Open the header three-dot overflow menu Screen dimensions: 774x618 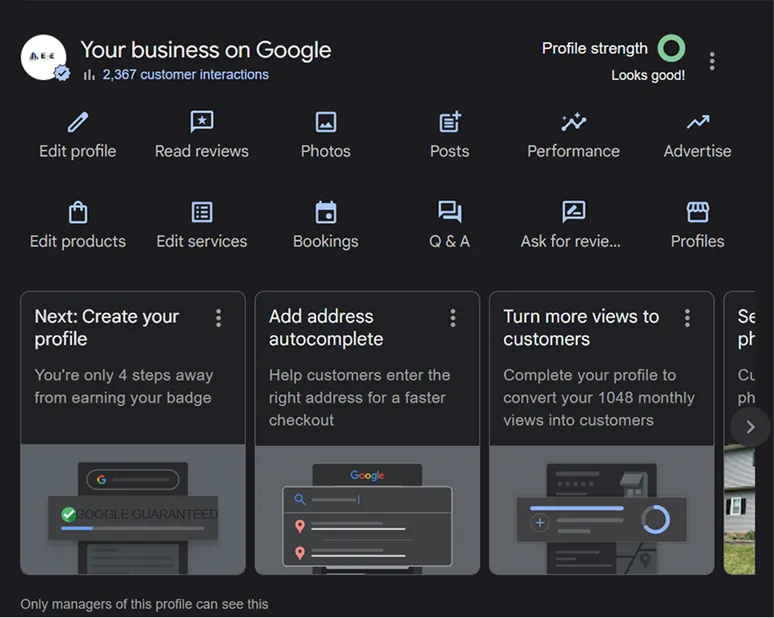[x=712, y=61]
